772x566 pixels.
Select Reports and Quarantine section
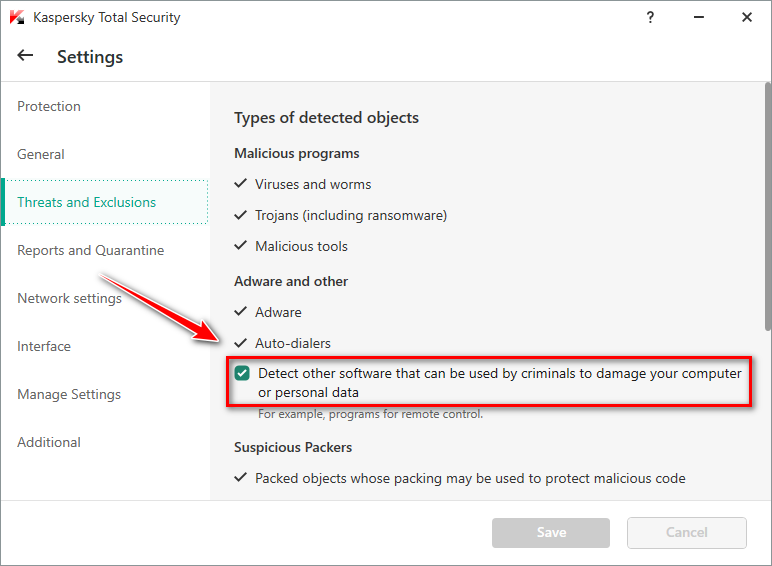[x=90, y=250]
